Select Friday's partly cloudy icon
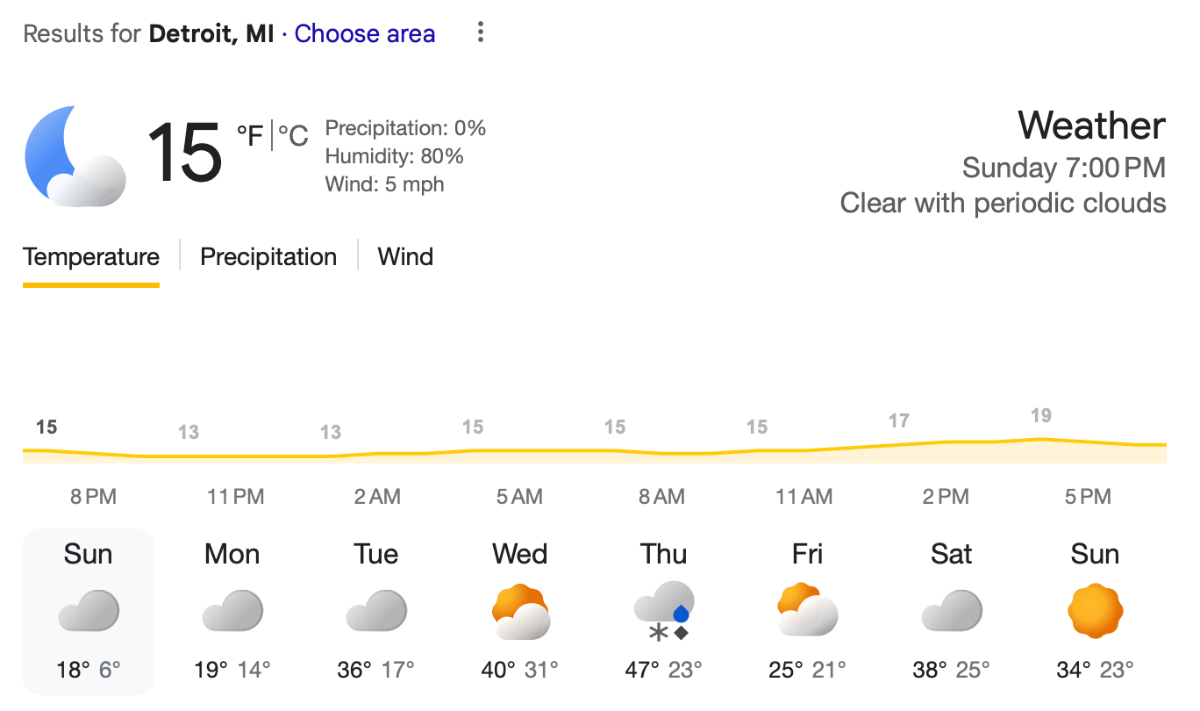 (x=807, y=610)
